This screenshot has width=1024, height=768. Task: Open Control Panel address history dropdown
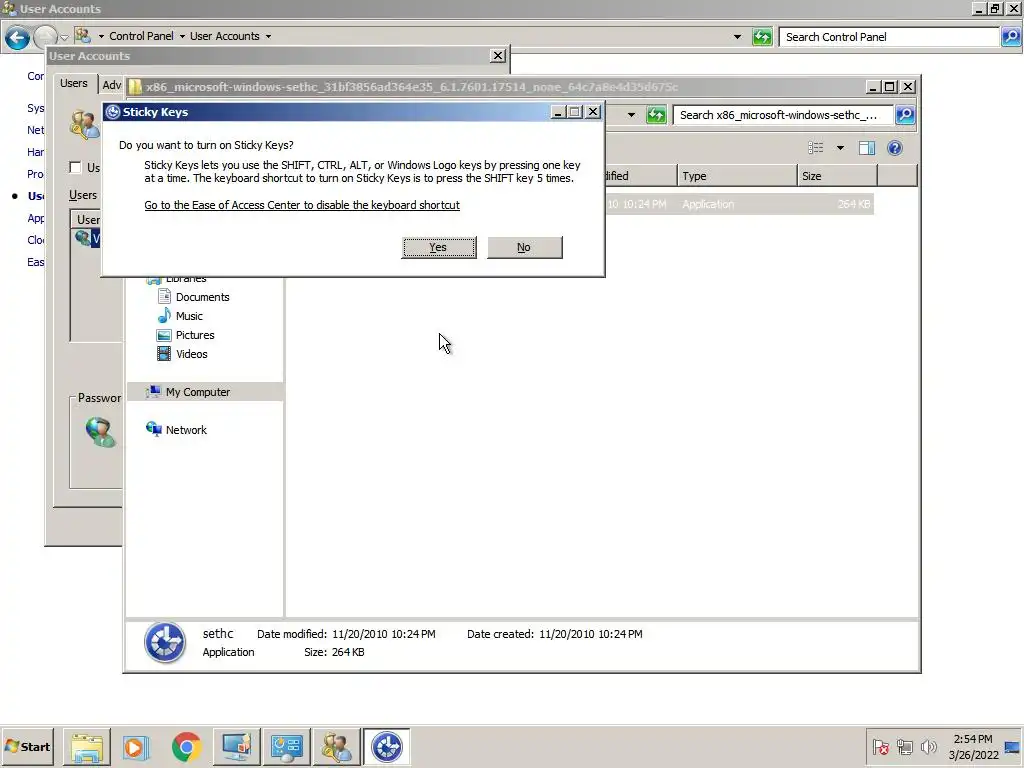(737, 37)
